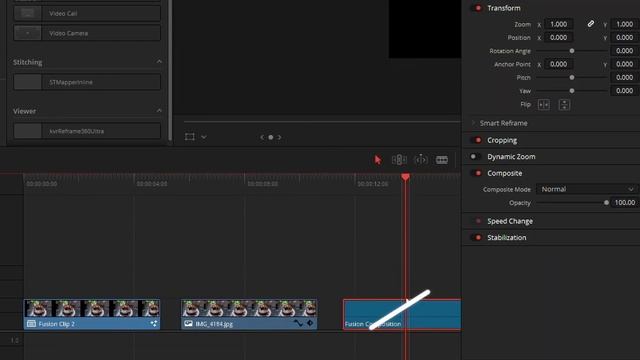640x360 pixels.
Task: Click the Zoom X value field
Action: click(559, 24)
